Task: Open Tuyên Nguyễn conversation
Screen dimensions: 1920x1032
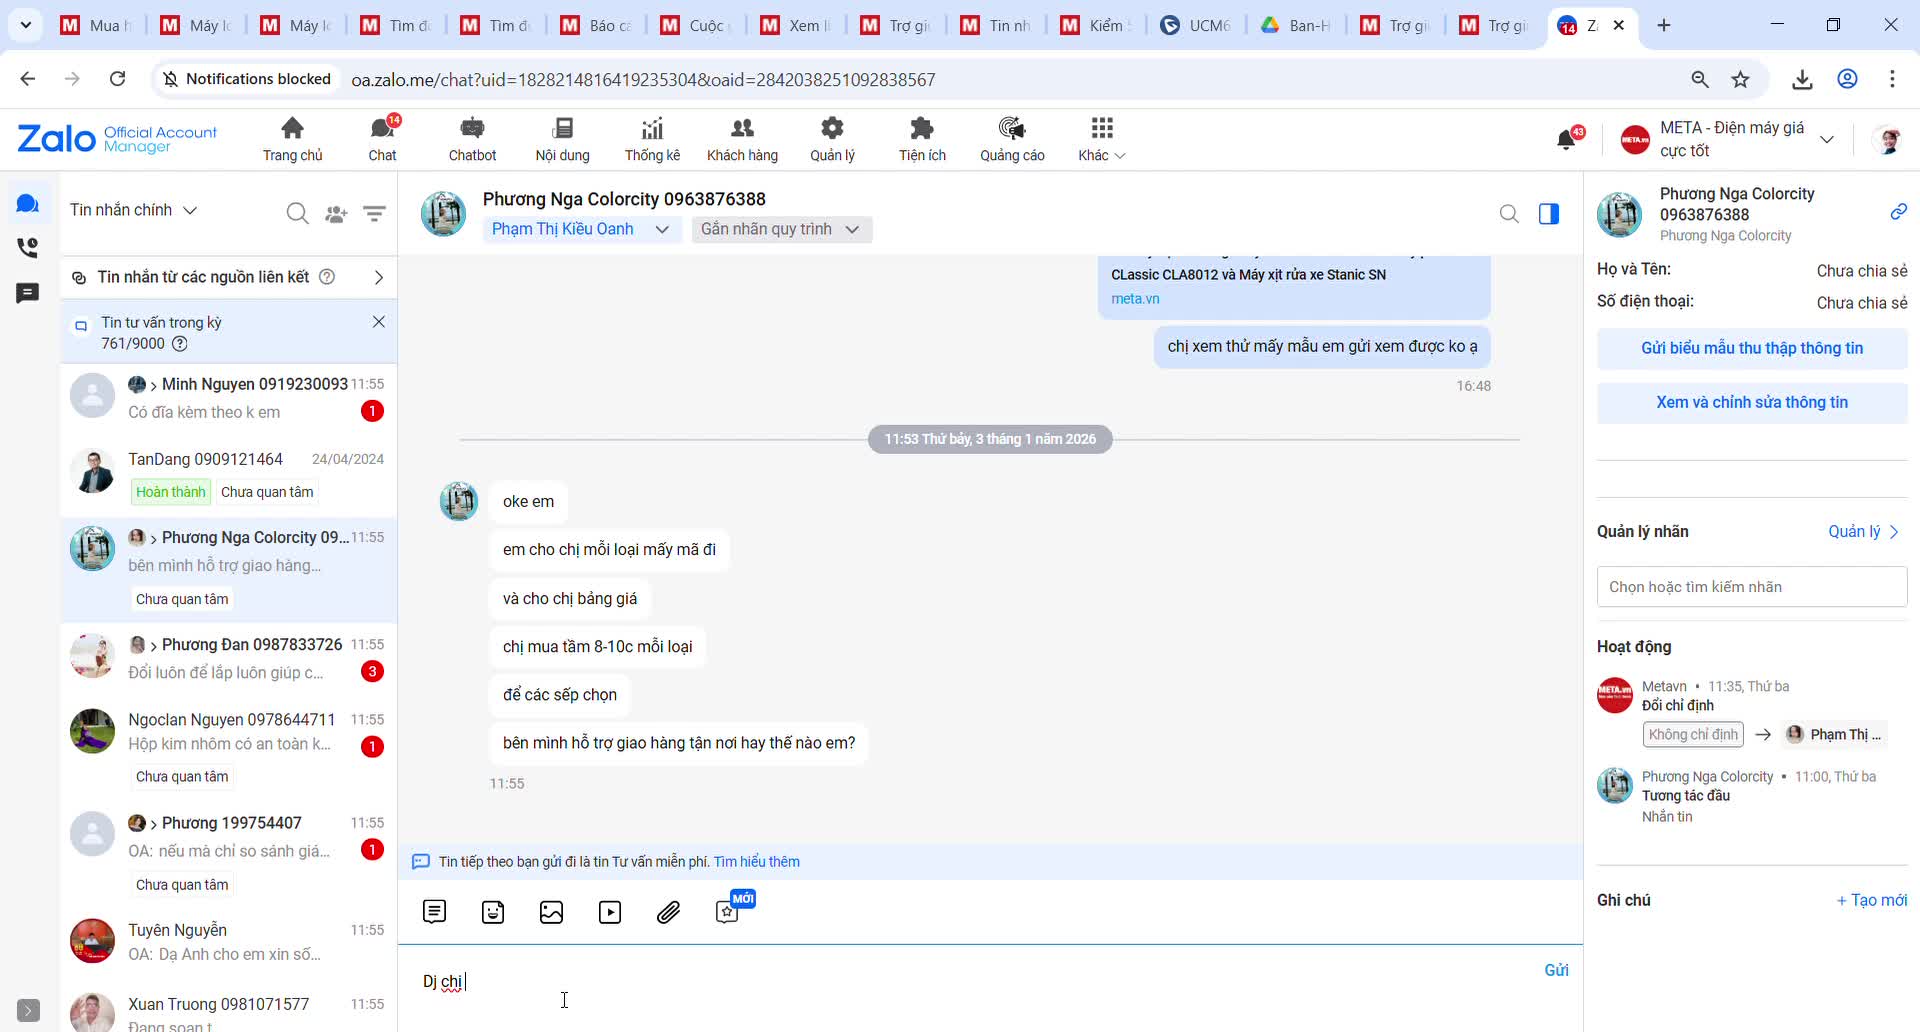Action: pyautogui.click(x=229, y=941)
